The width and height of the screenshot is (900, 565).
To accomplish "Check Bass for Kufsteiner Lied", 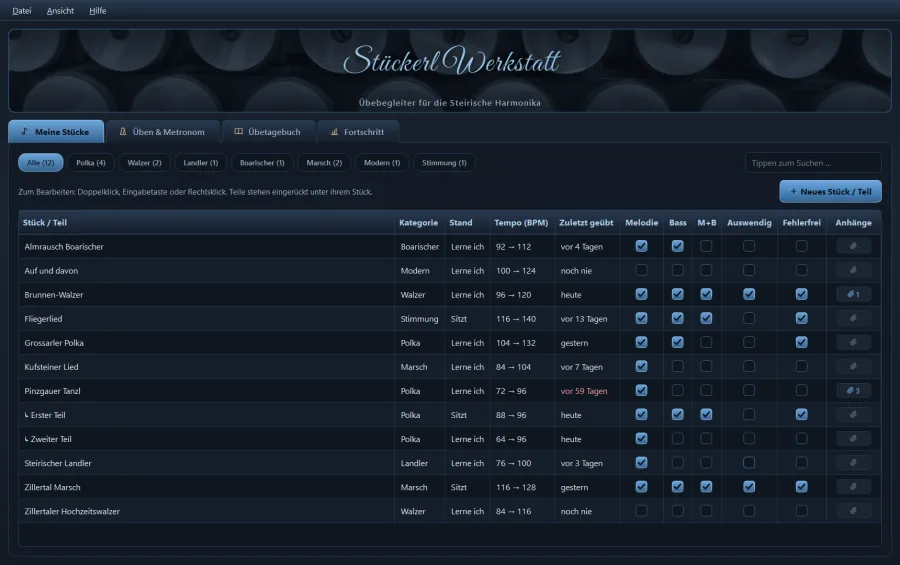I will point(678,367).
